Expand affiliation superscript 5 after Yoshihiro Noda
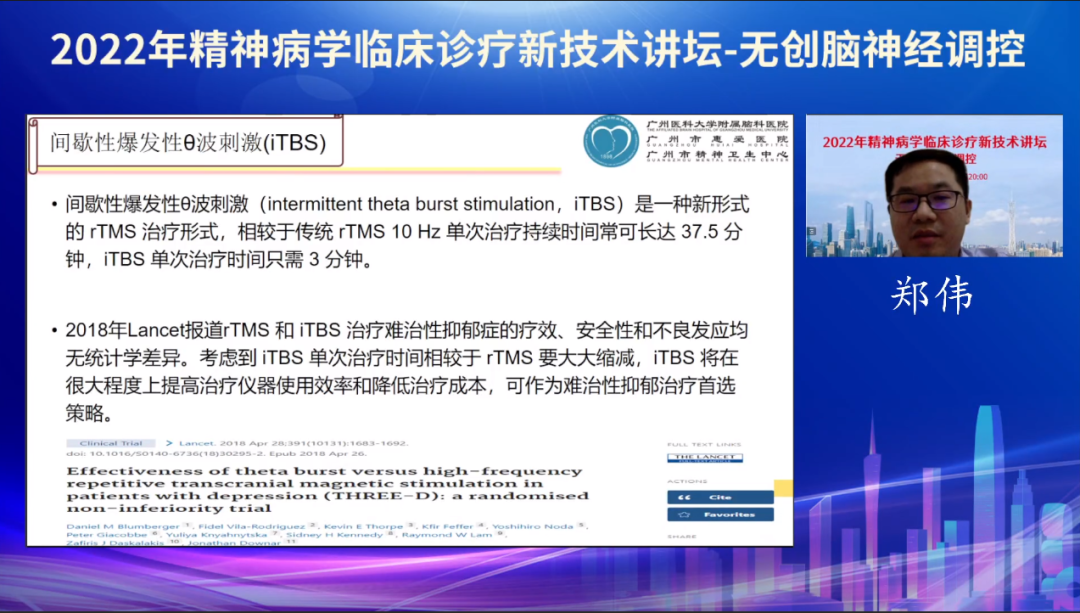1080x613 pixels. pos(580,525)
